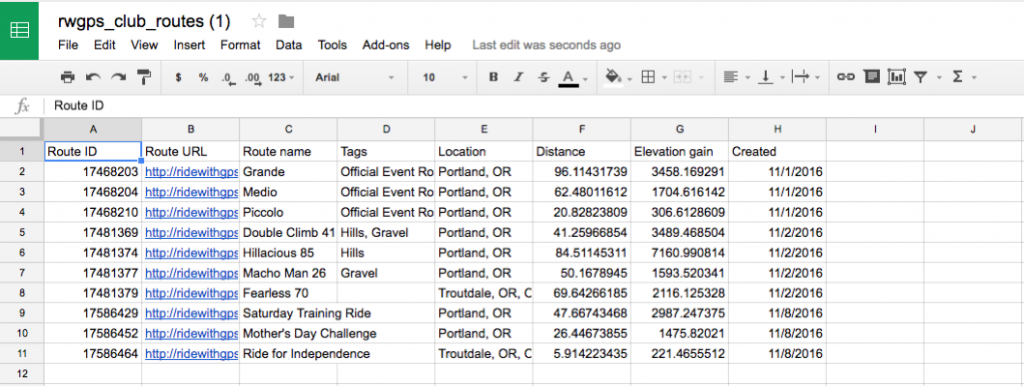Select row 5 header

pos(22,233)
